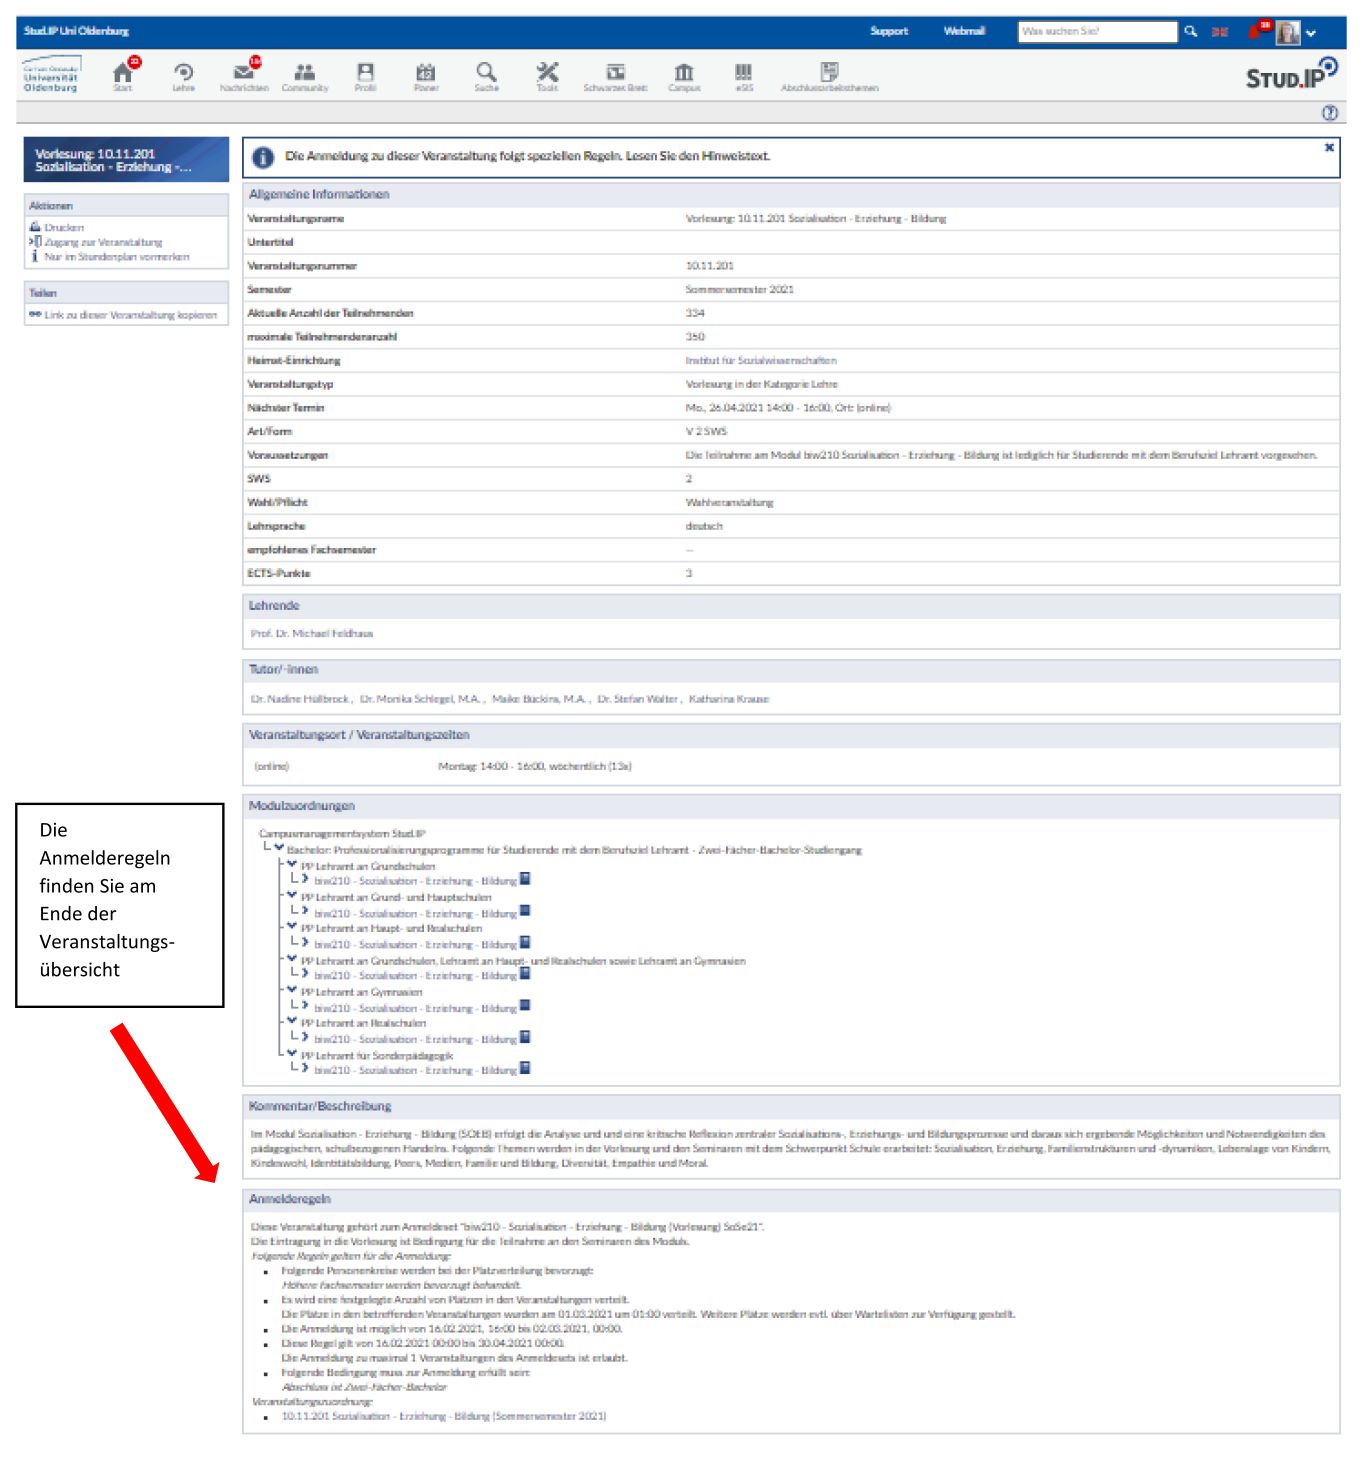
Task: Click the search magnifier beside the search field
Action: (1191, 31)
